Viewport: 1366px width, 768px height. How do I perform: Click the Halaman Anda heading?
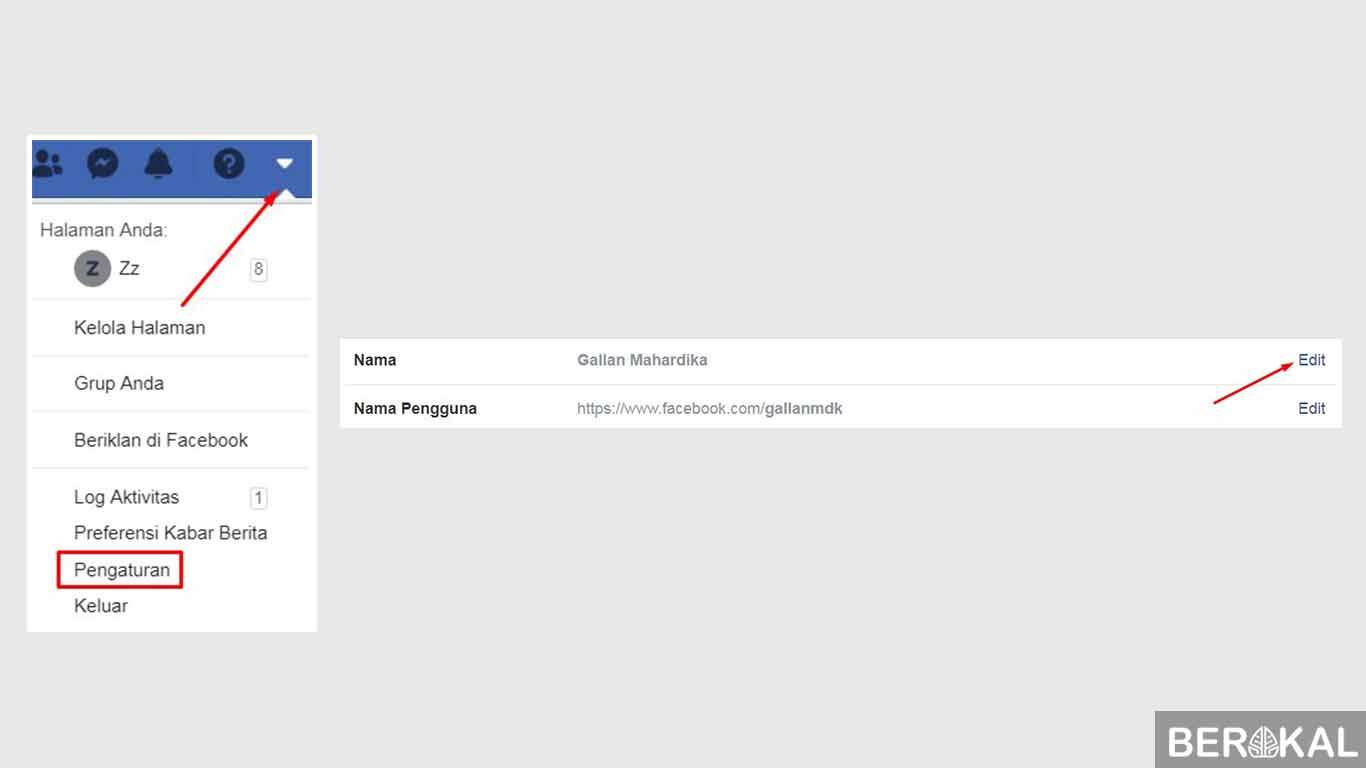104,231
